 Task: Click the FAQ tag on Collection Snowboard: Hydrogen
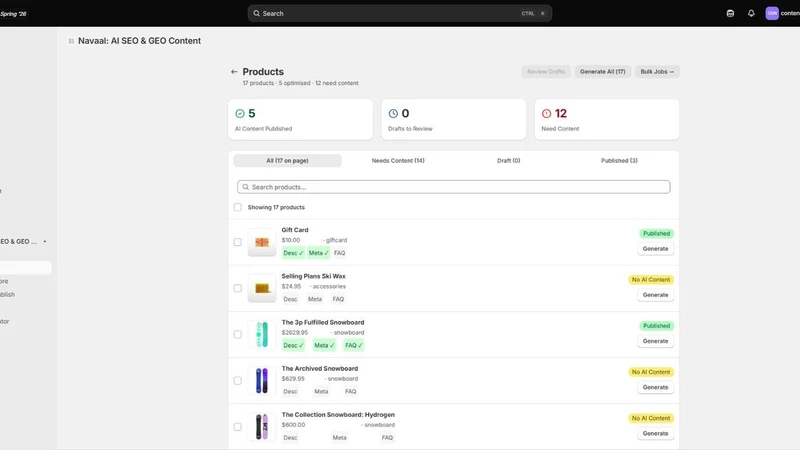click(x=387, y=438)
